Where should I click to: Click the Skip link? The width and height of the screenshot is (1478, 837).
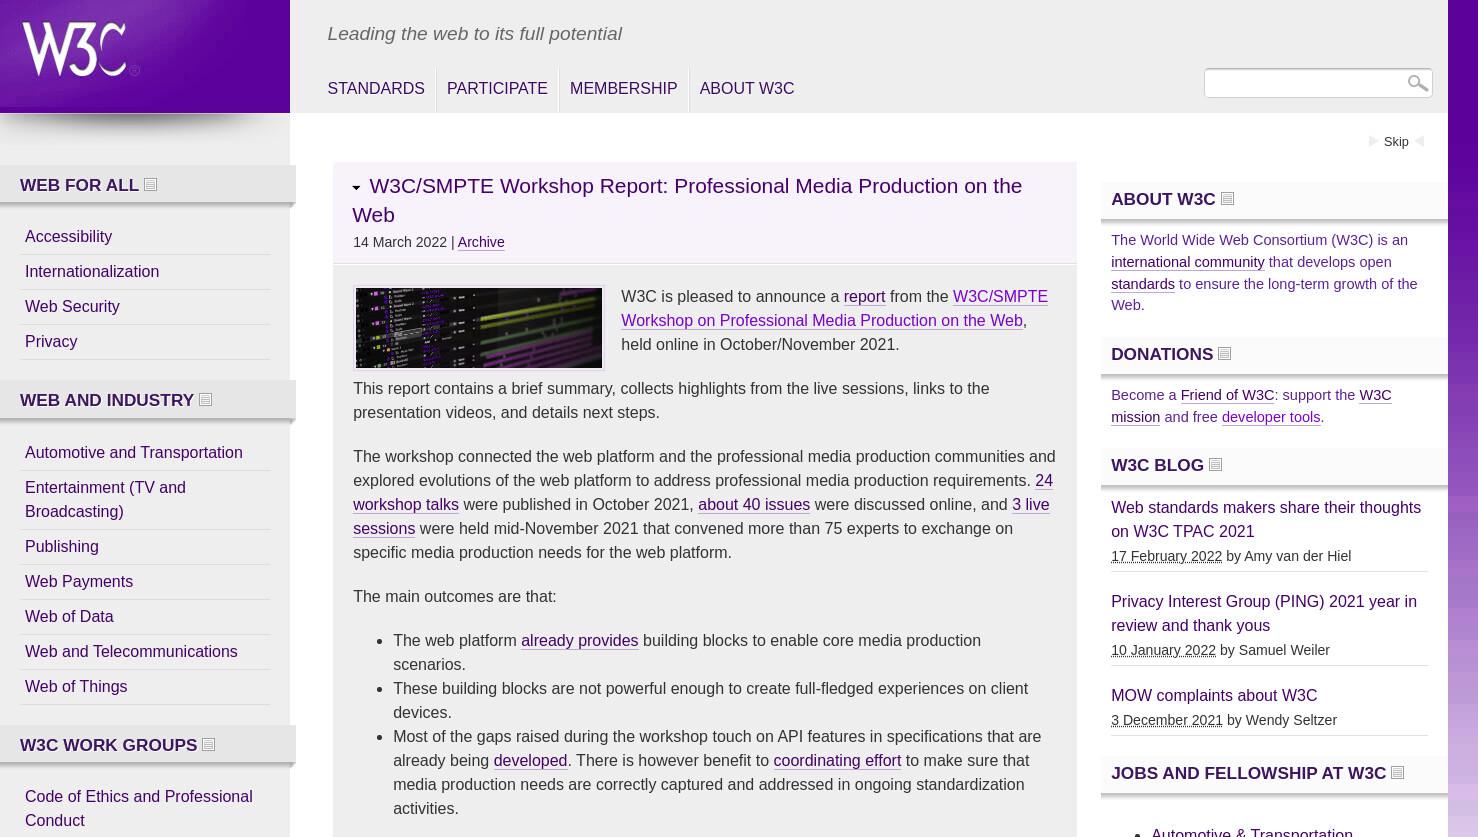coord(1396,142)
